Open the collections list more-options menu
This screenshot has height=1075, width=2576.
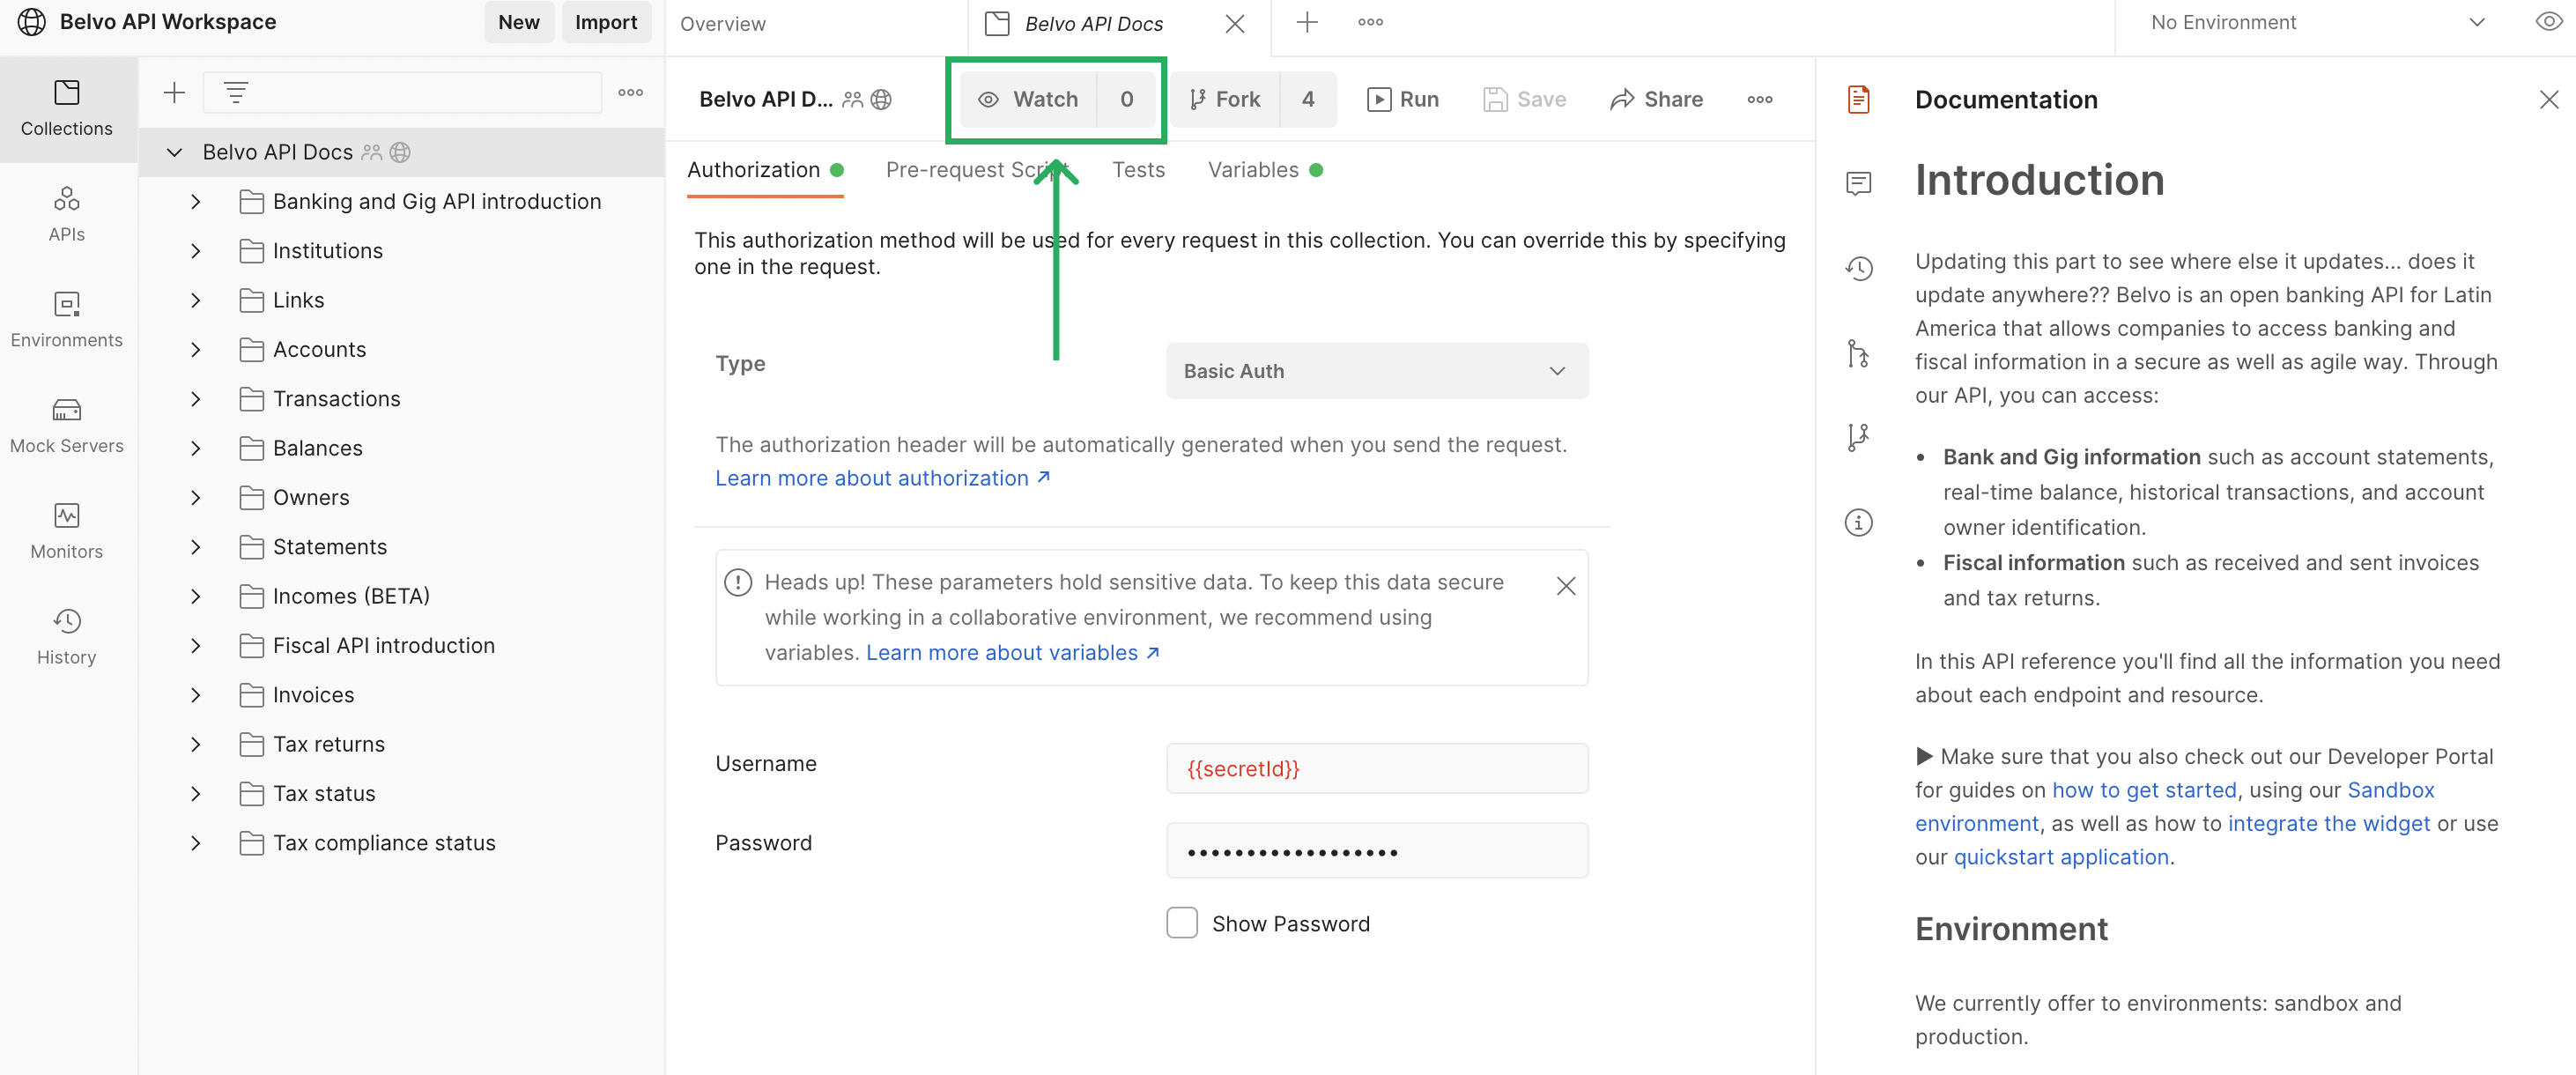(x=630, y=93)
